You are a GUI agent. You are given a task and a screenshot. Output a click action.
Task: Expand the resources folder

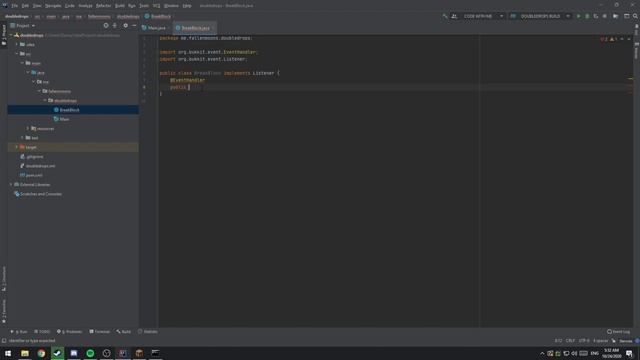(28, 128)
